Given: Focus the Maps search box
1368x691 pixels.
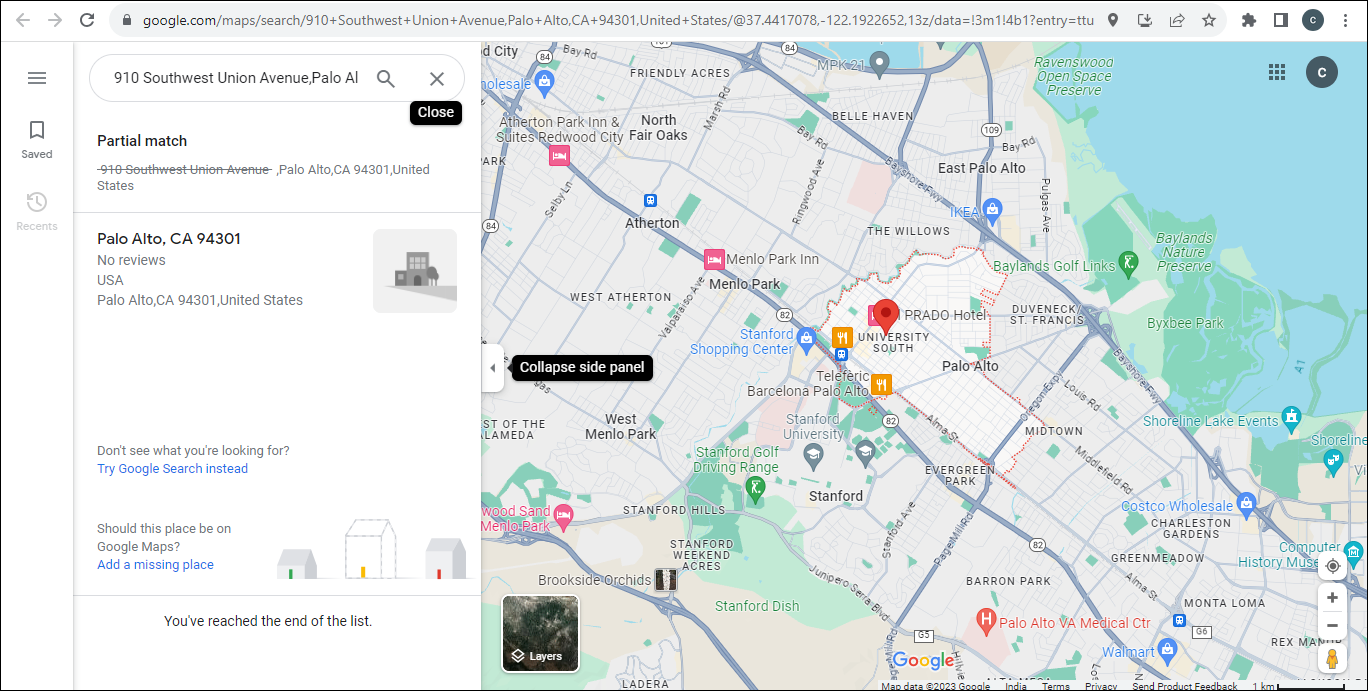Looking at the screenshot, I should coord(236,78).
